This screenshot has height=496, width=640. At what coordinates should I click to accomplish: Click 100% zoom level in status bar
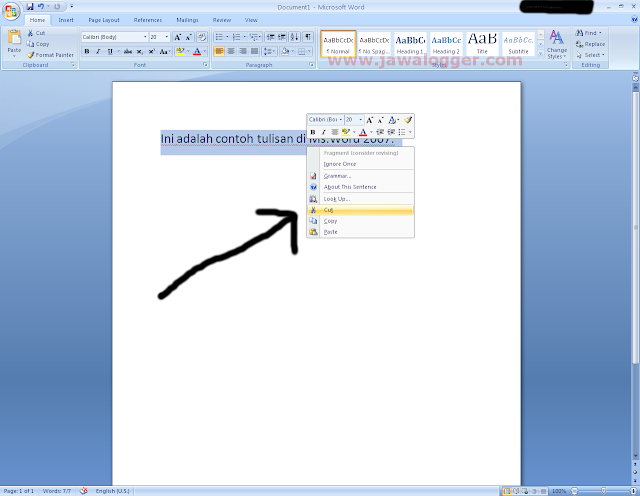[x=559, y=491]
